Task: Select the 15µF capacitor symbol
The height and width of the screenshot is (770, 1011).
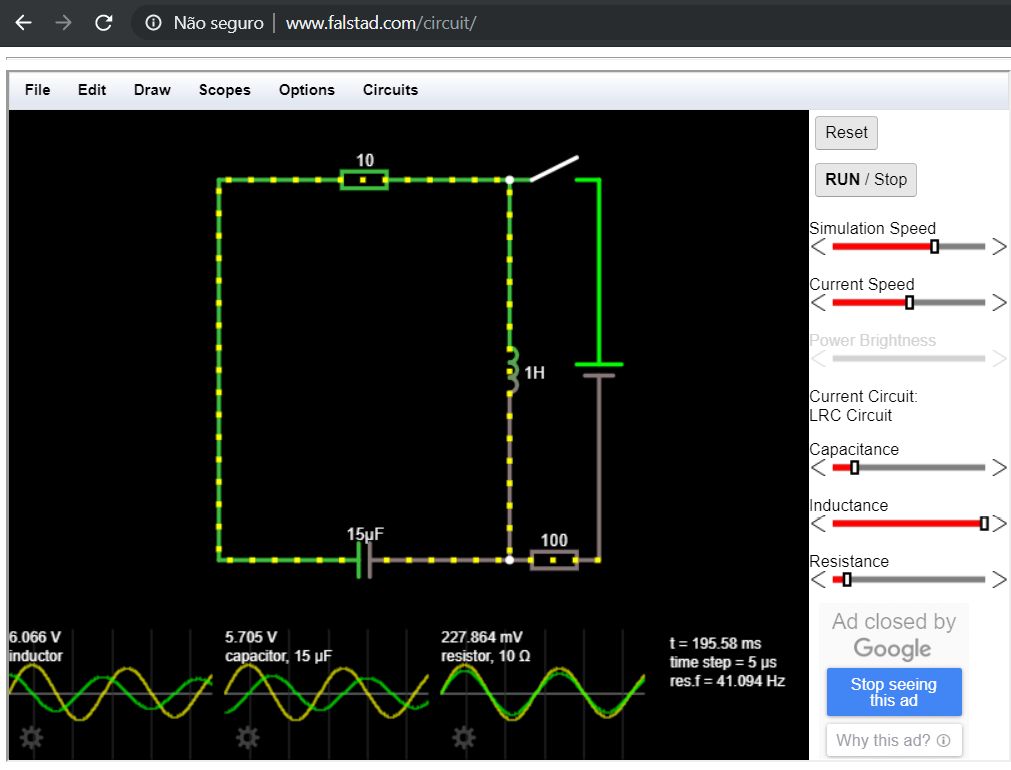Action: click(364, 560)
